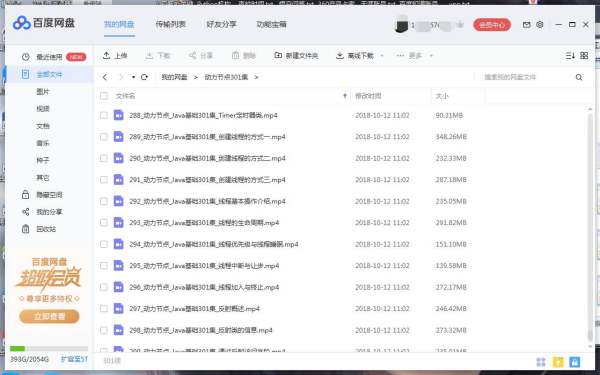
Task: Click the sort order icon at toolbar right
Action: (570, 56)
